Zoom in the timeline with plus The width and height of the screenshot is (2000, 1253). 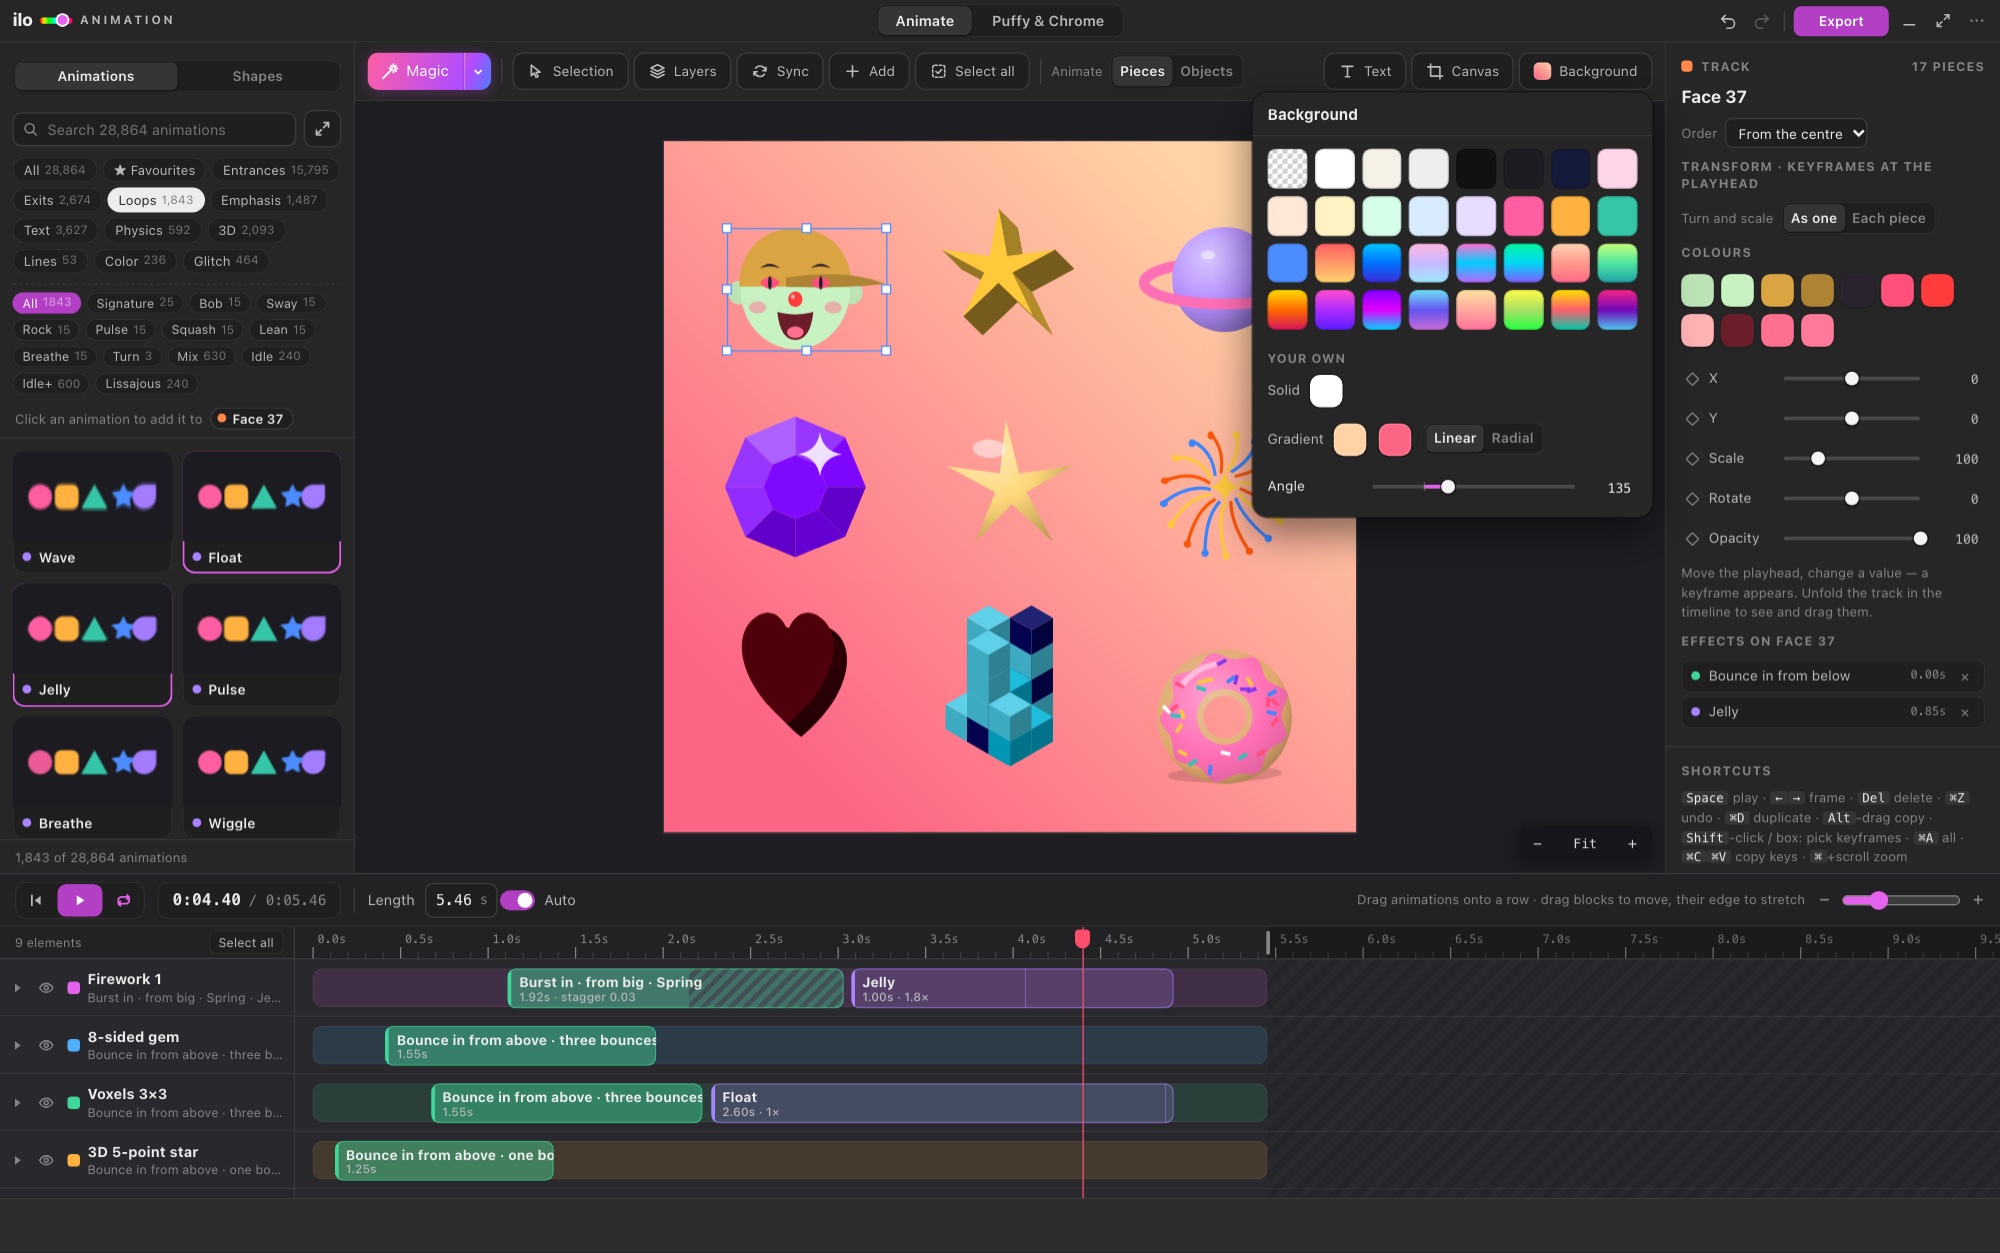[1978, 900]
